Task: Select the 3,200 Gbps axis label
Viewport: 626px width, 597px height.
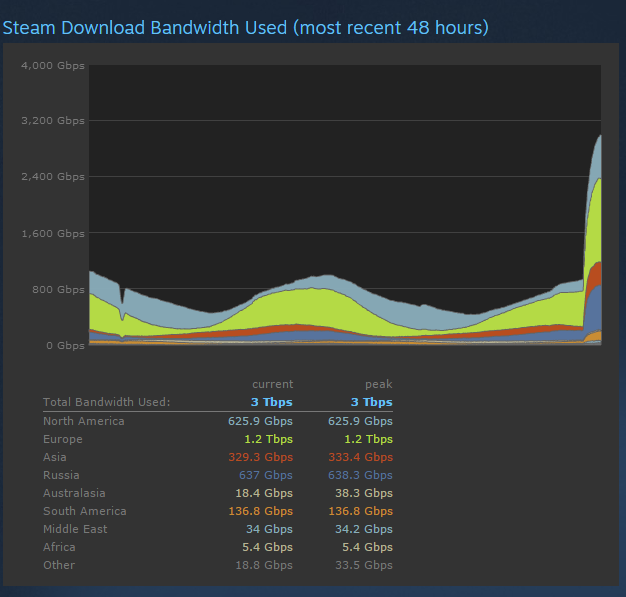Action: click(x=53, y=121)
